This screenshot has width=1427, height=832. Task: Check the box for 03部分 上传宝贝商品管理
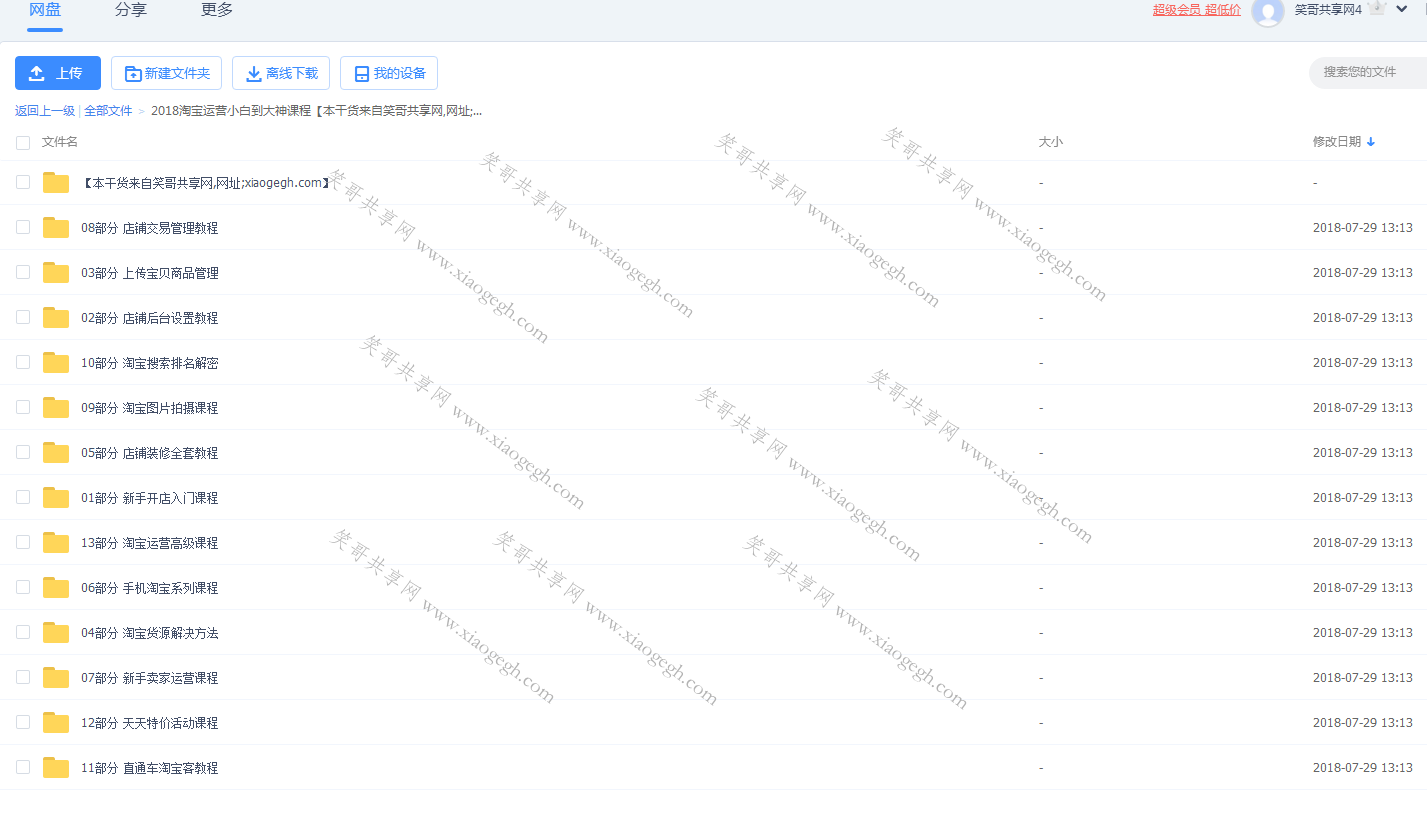(x=23, y=272)
